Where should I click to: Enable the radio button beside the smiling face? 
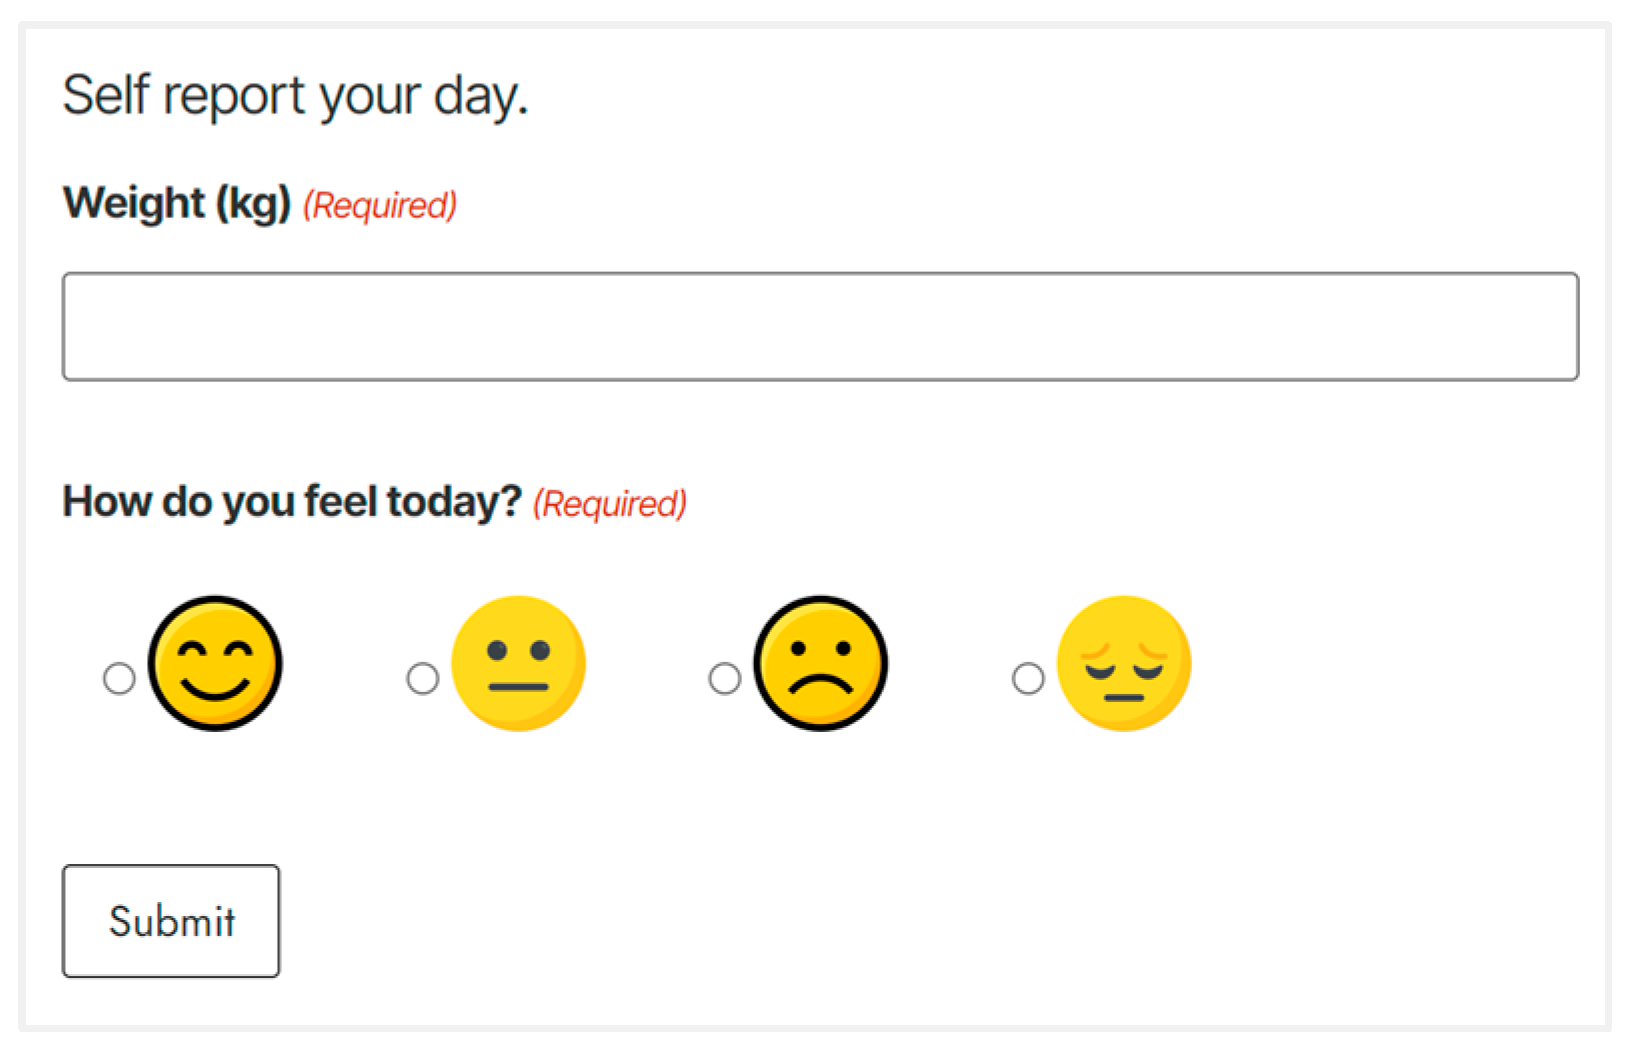click(x=119, y=678)
